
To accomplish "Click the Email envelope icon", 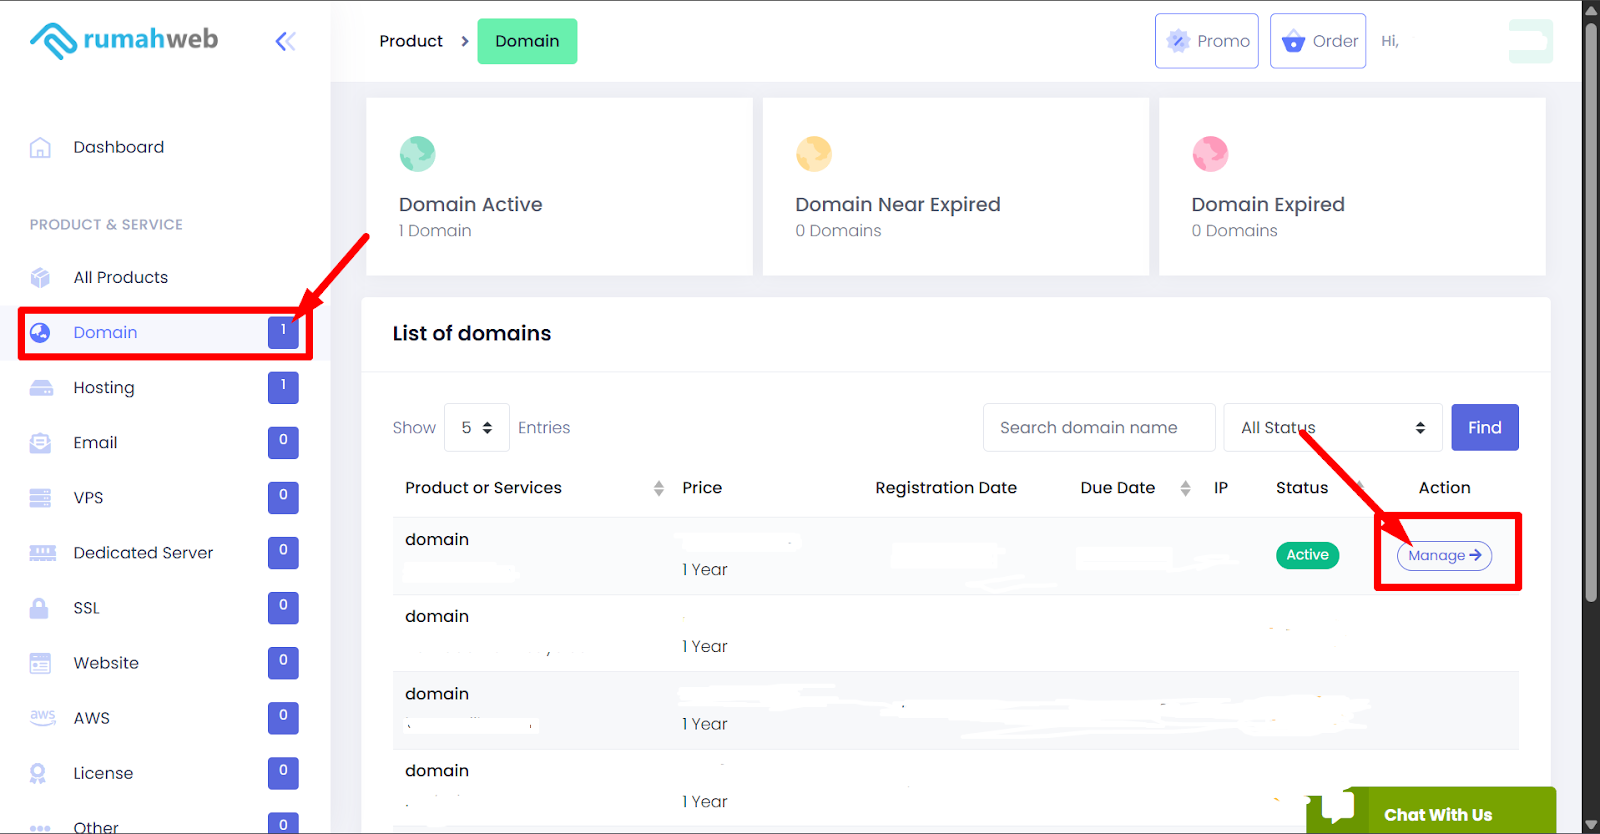I will pyautogui.click(x=40, y=443).
